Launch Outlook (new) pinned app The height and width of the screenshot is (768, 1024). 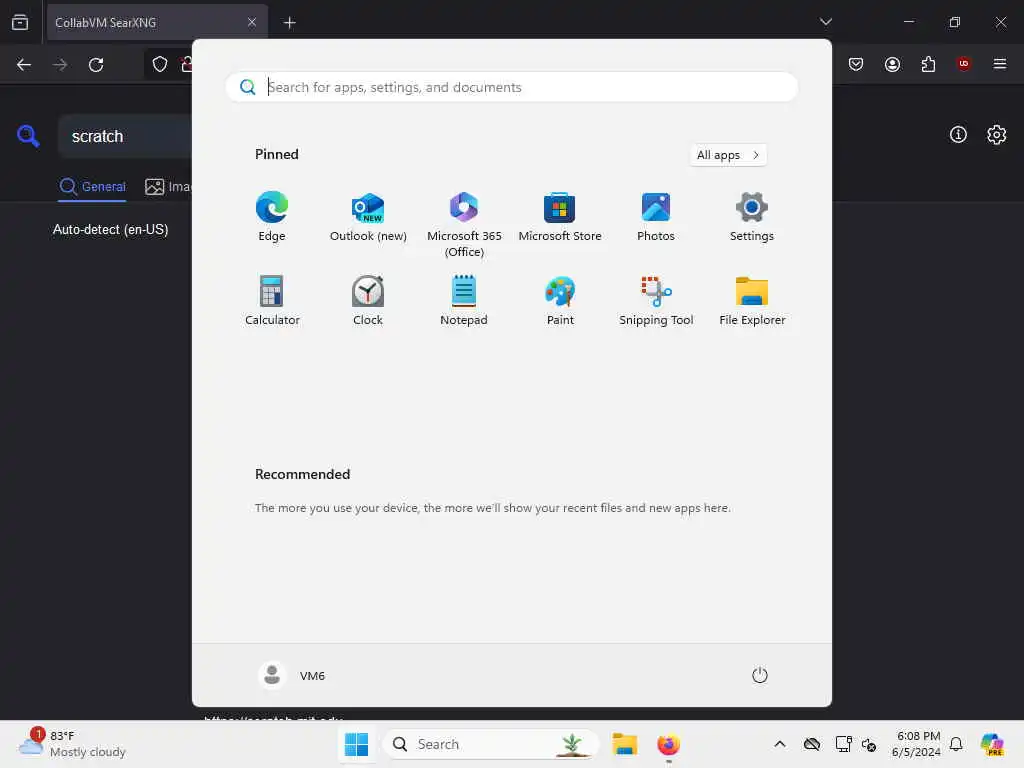(368, 217)
